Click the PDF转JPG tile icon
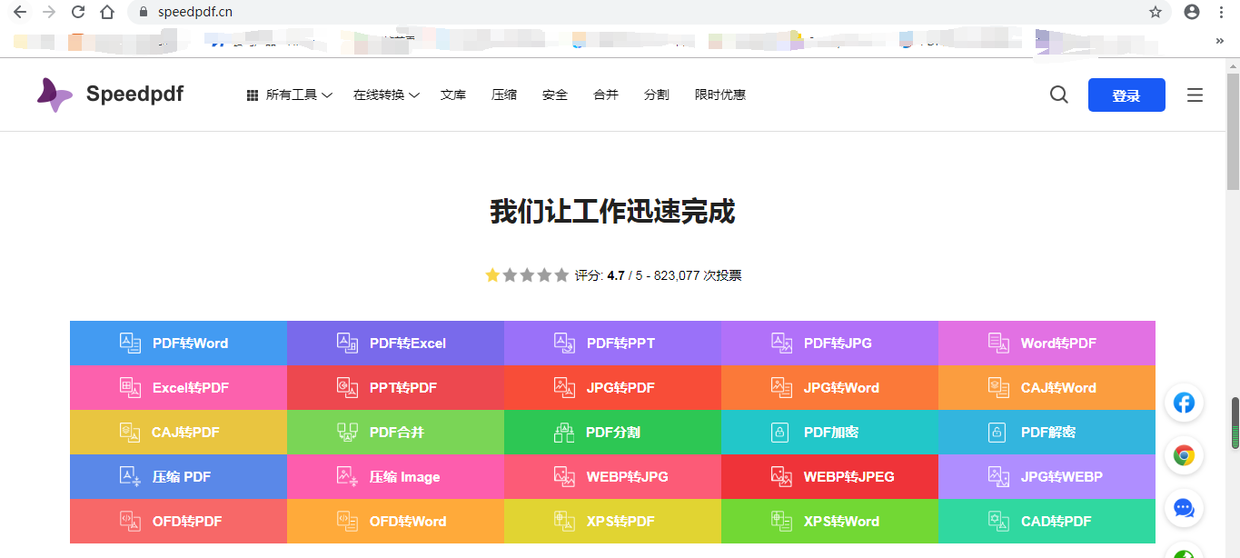The height and width of the screenshot is (558, 1240). pos(782,343)
